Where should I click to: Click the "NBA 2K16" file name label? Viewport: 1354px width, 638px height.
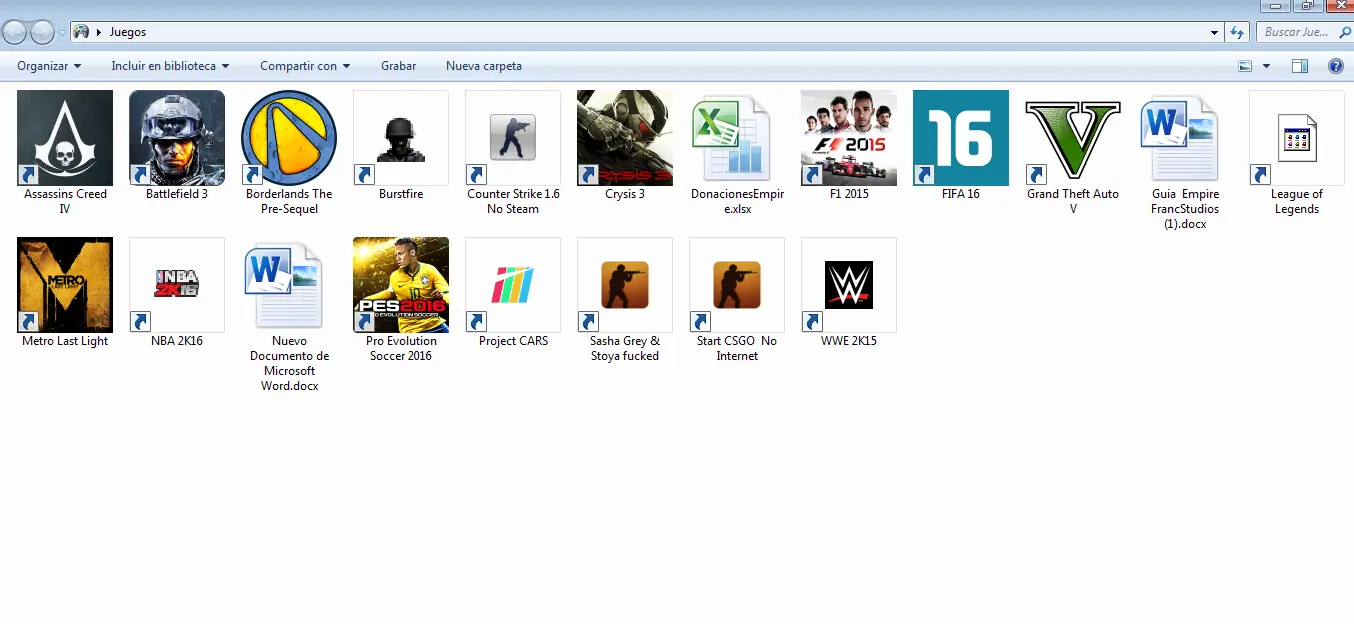click(177, 341)
